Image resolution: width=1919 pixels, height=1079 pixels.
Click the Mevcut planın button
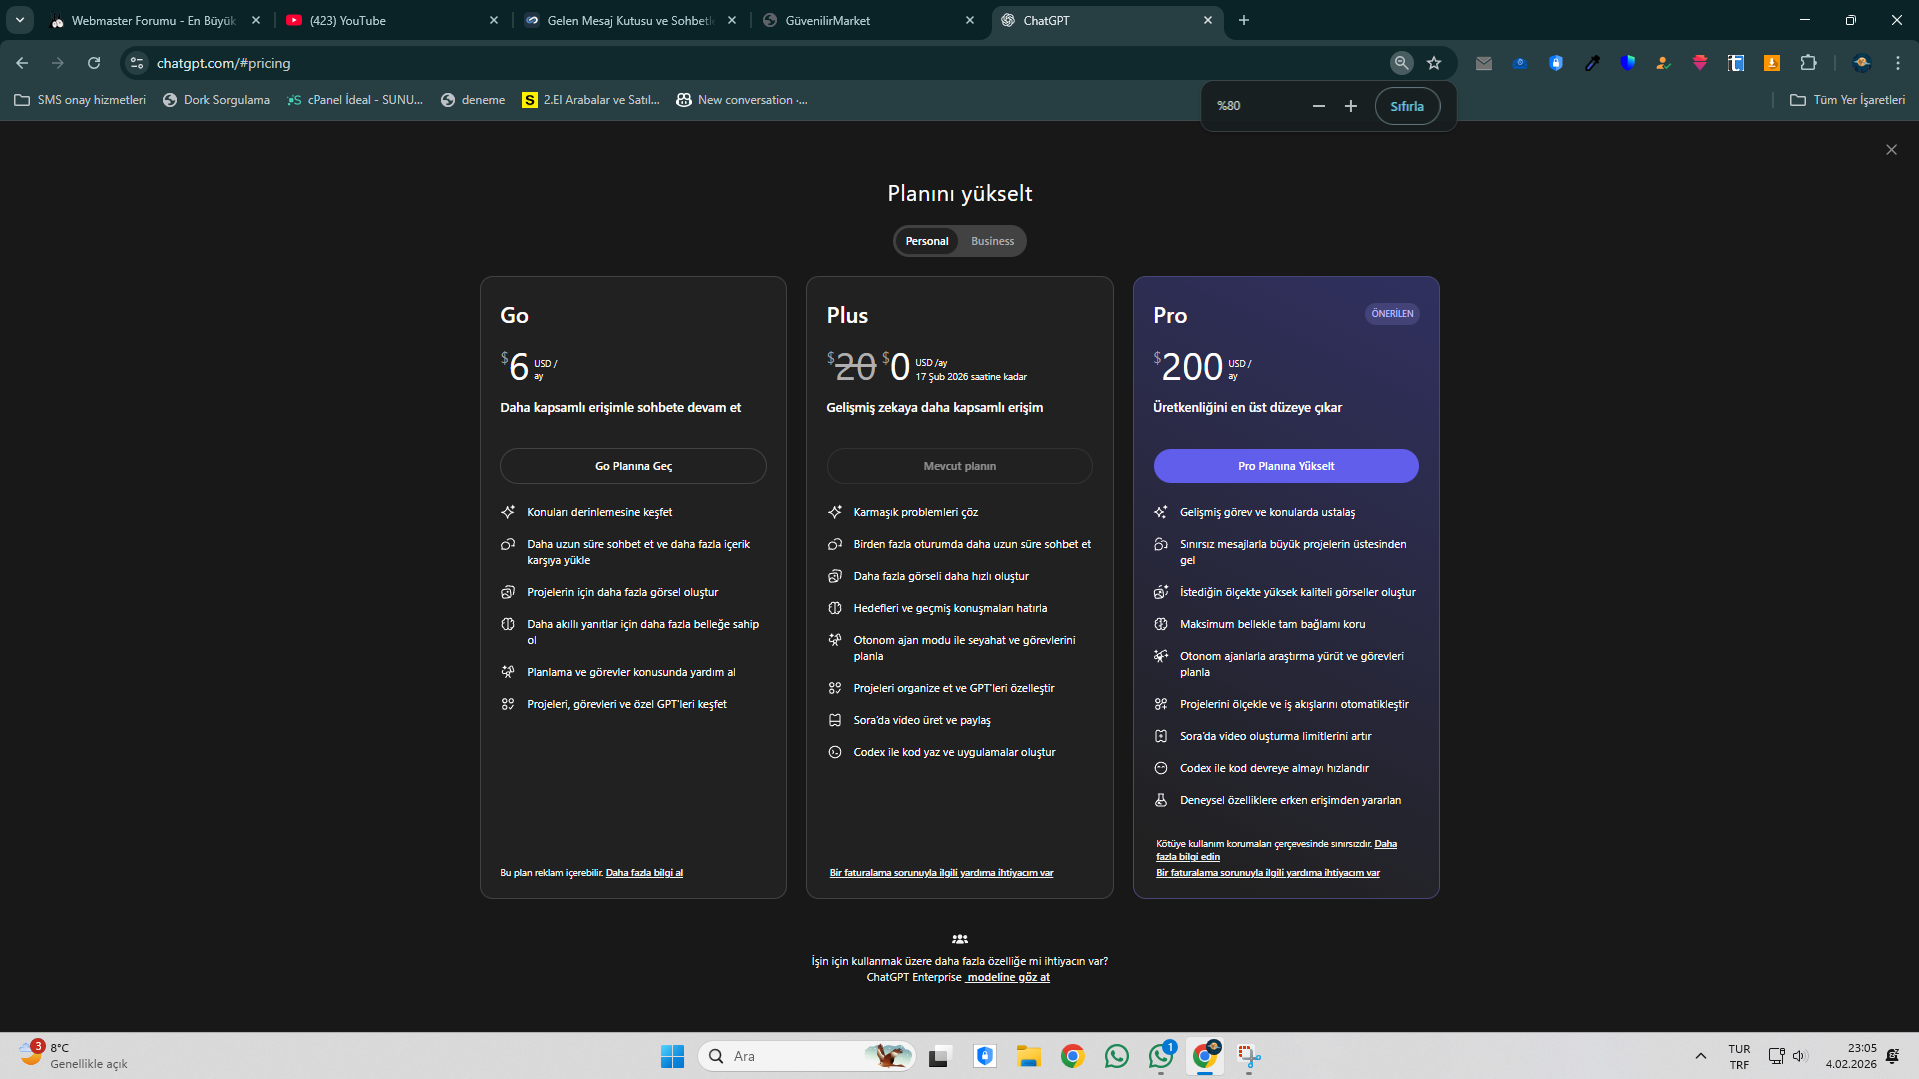click(959, 466)
